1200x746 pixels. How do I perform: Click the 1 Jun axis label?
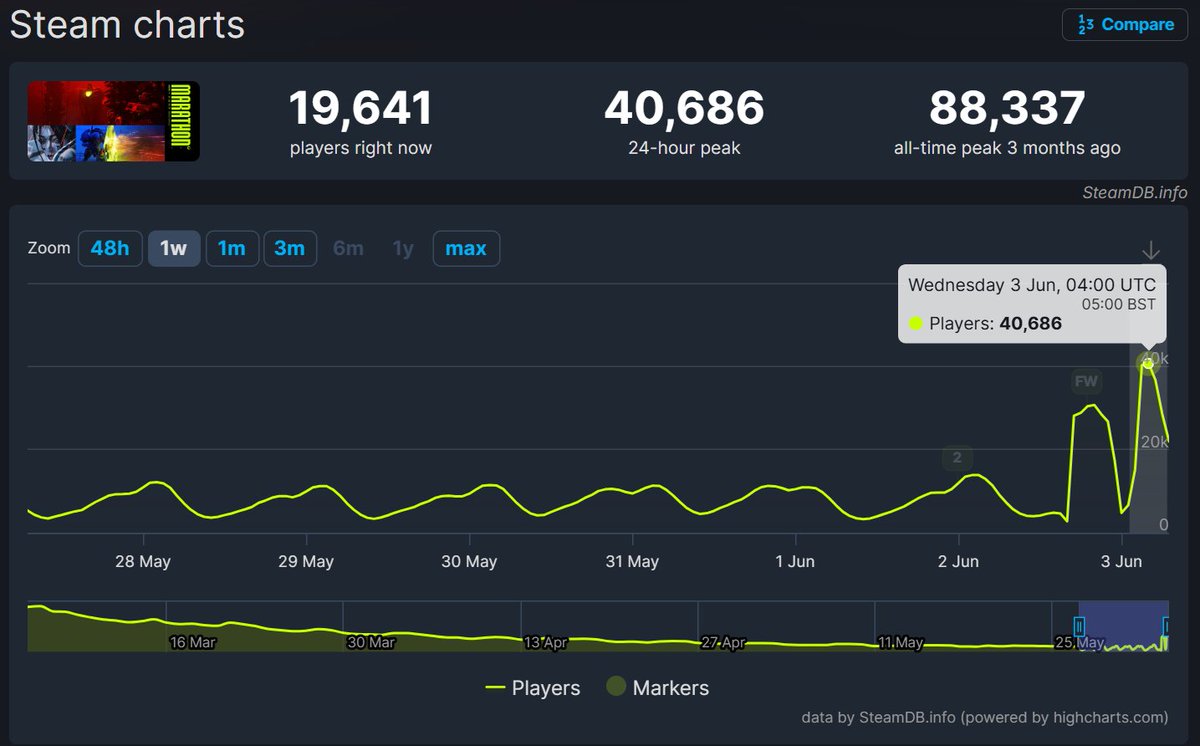(x=795, y=562)
